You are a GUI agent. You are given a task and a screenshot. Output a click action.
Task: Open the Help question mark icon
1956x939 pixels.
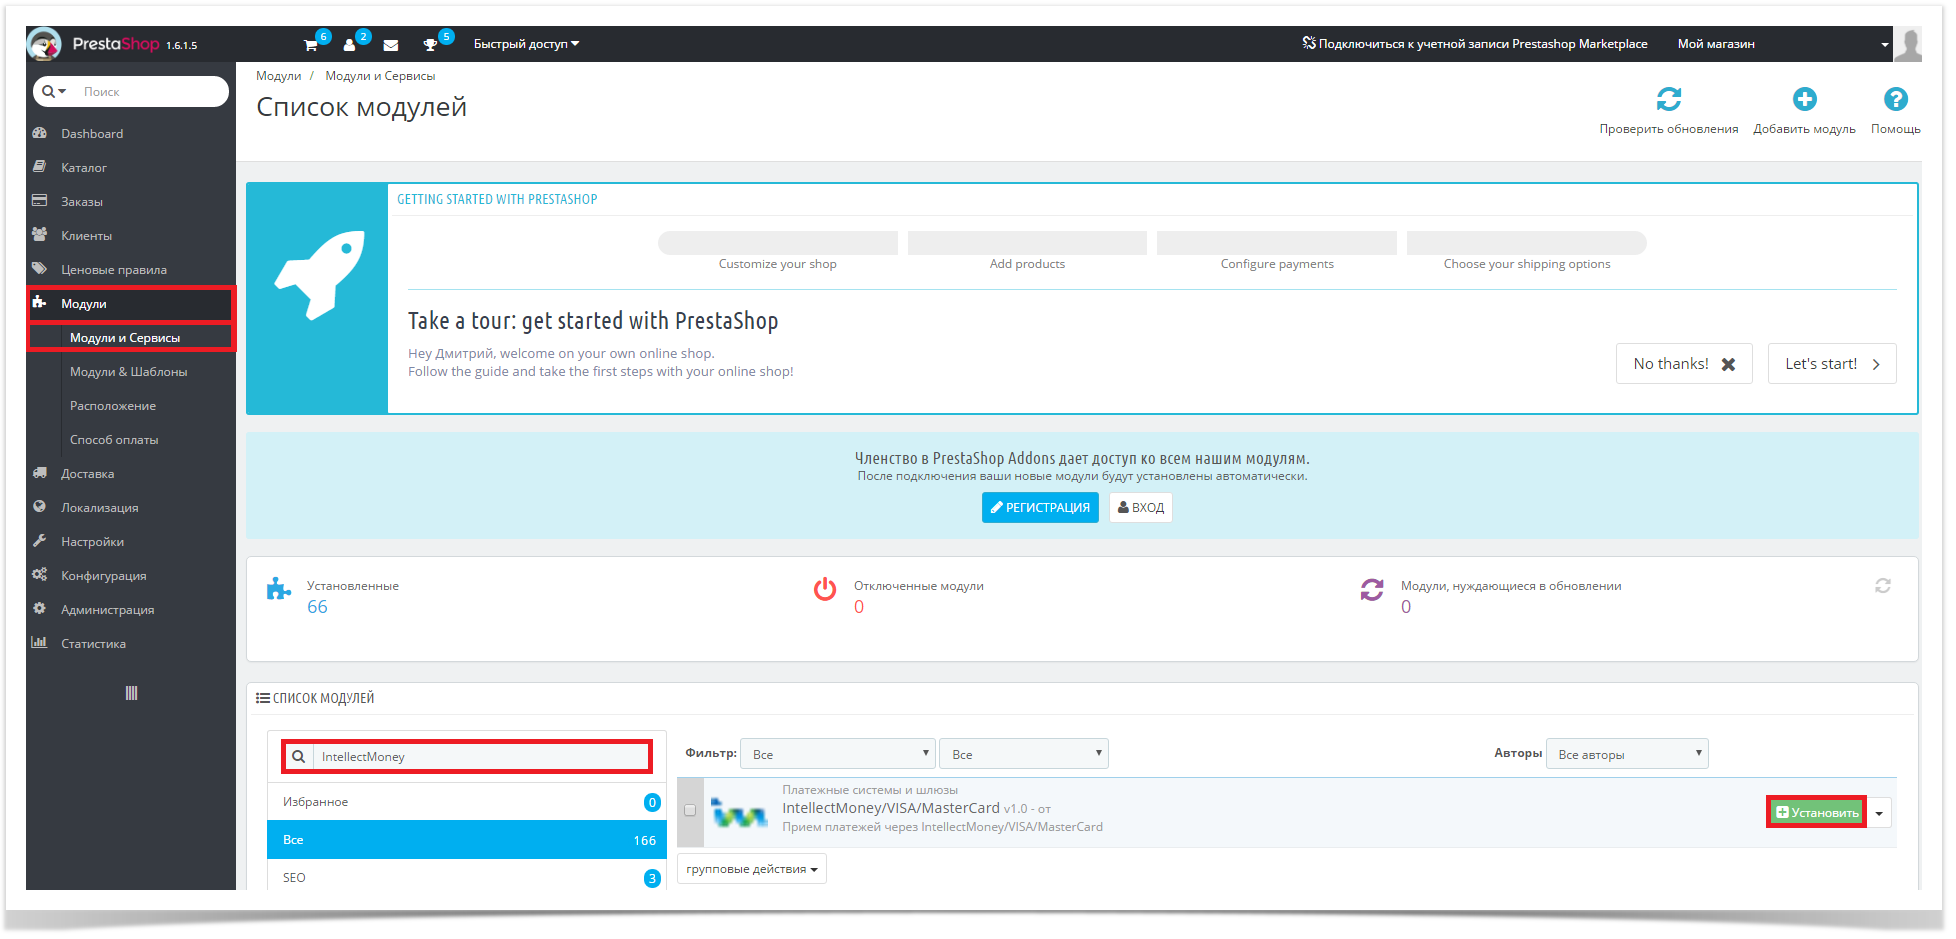pyautogui.click(x=1895, y=100)
